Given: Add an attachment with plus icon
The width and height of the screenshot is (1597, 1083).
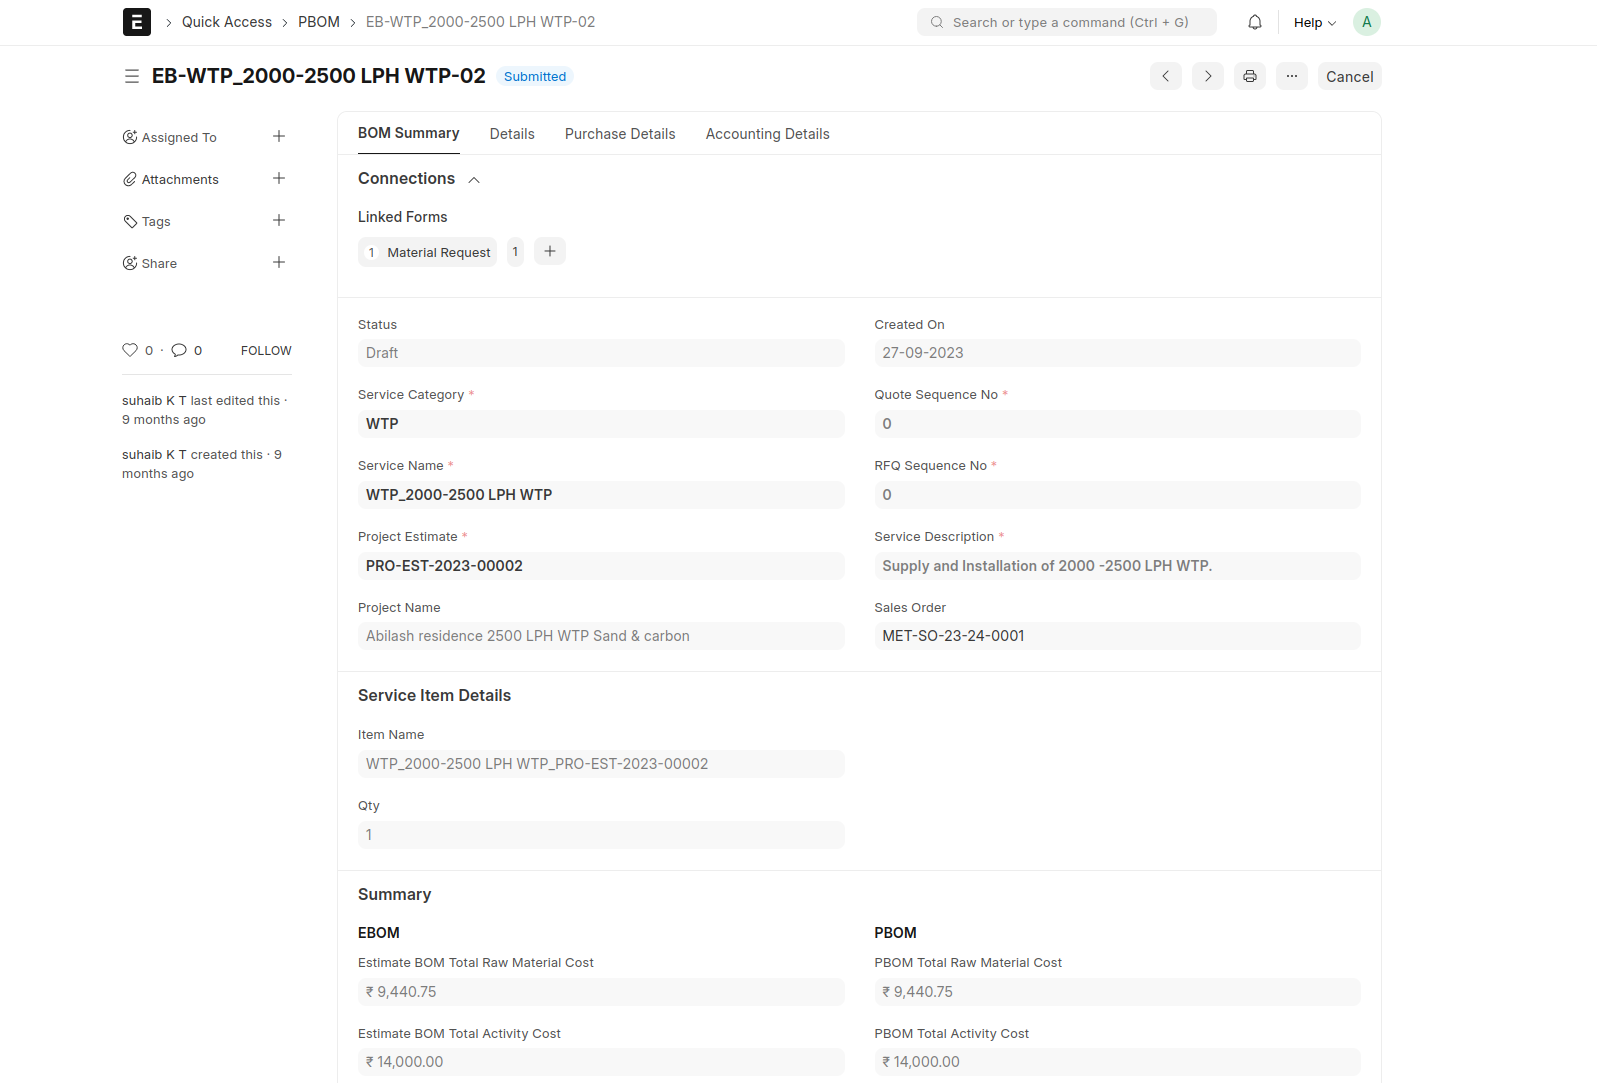Looking at the screenshot, I should pos(279,179).
